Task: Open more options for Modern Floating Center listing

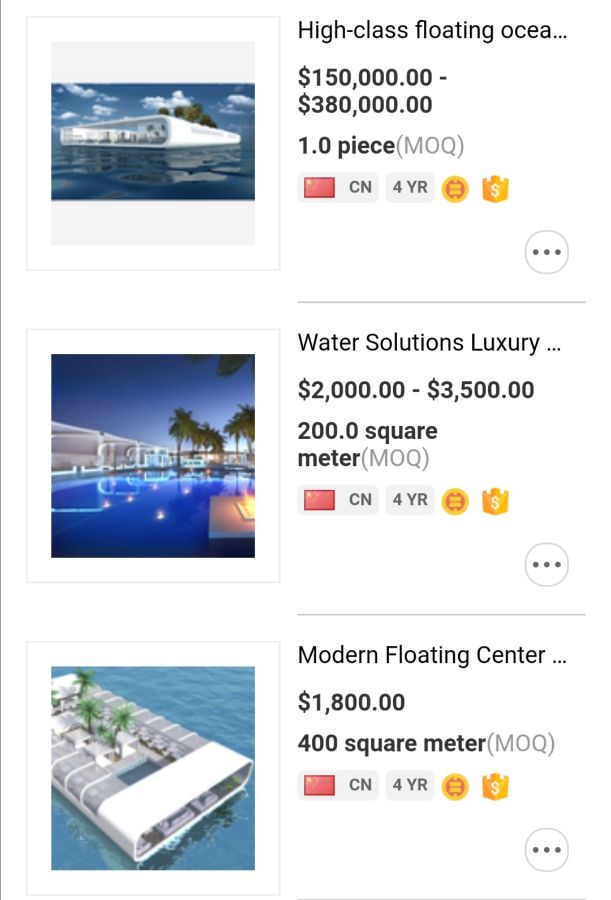Action: [x=546, y=850]
